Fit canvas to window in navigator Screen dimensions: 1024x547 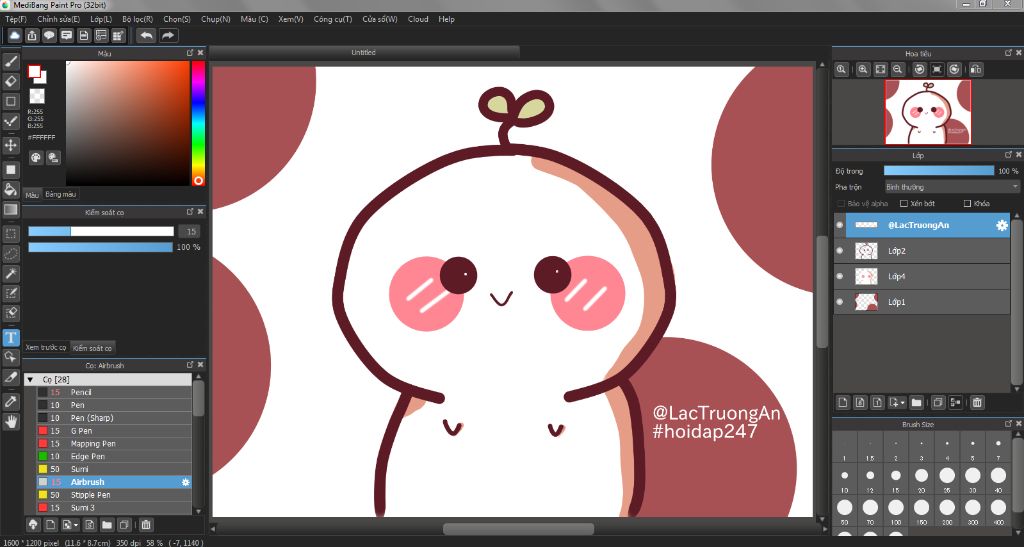pyautogui.click(x=880, y=69)
